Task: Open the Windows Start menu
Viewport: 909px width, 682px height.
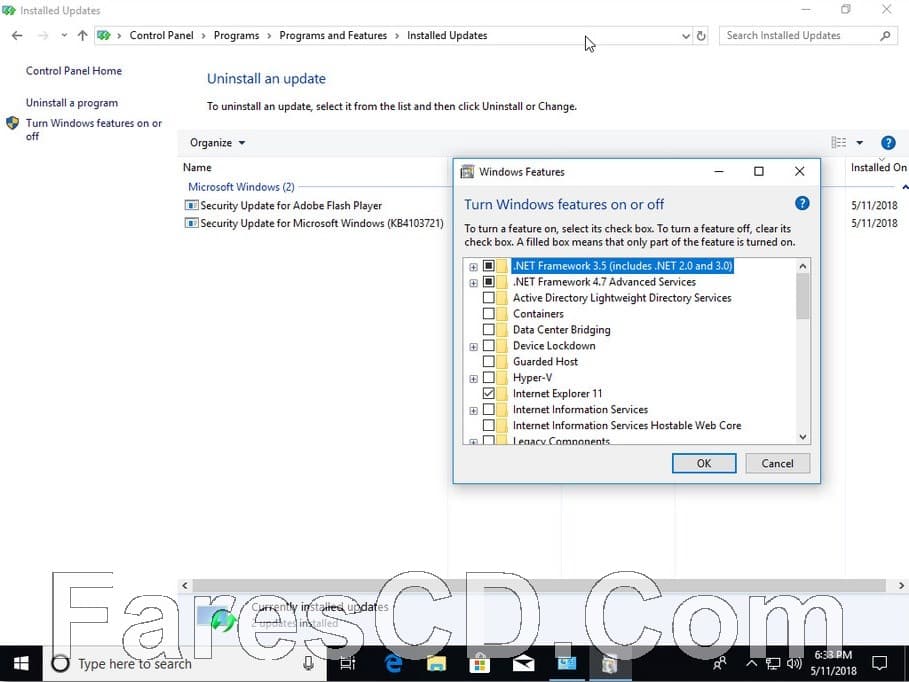Action: coord(21,663)
